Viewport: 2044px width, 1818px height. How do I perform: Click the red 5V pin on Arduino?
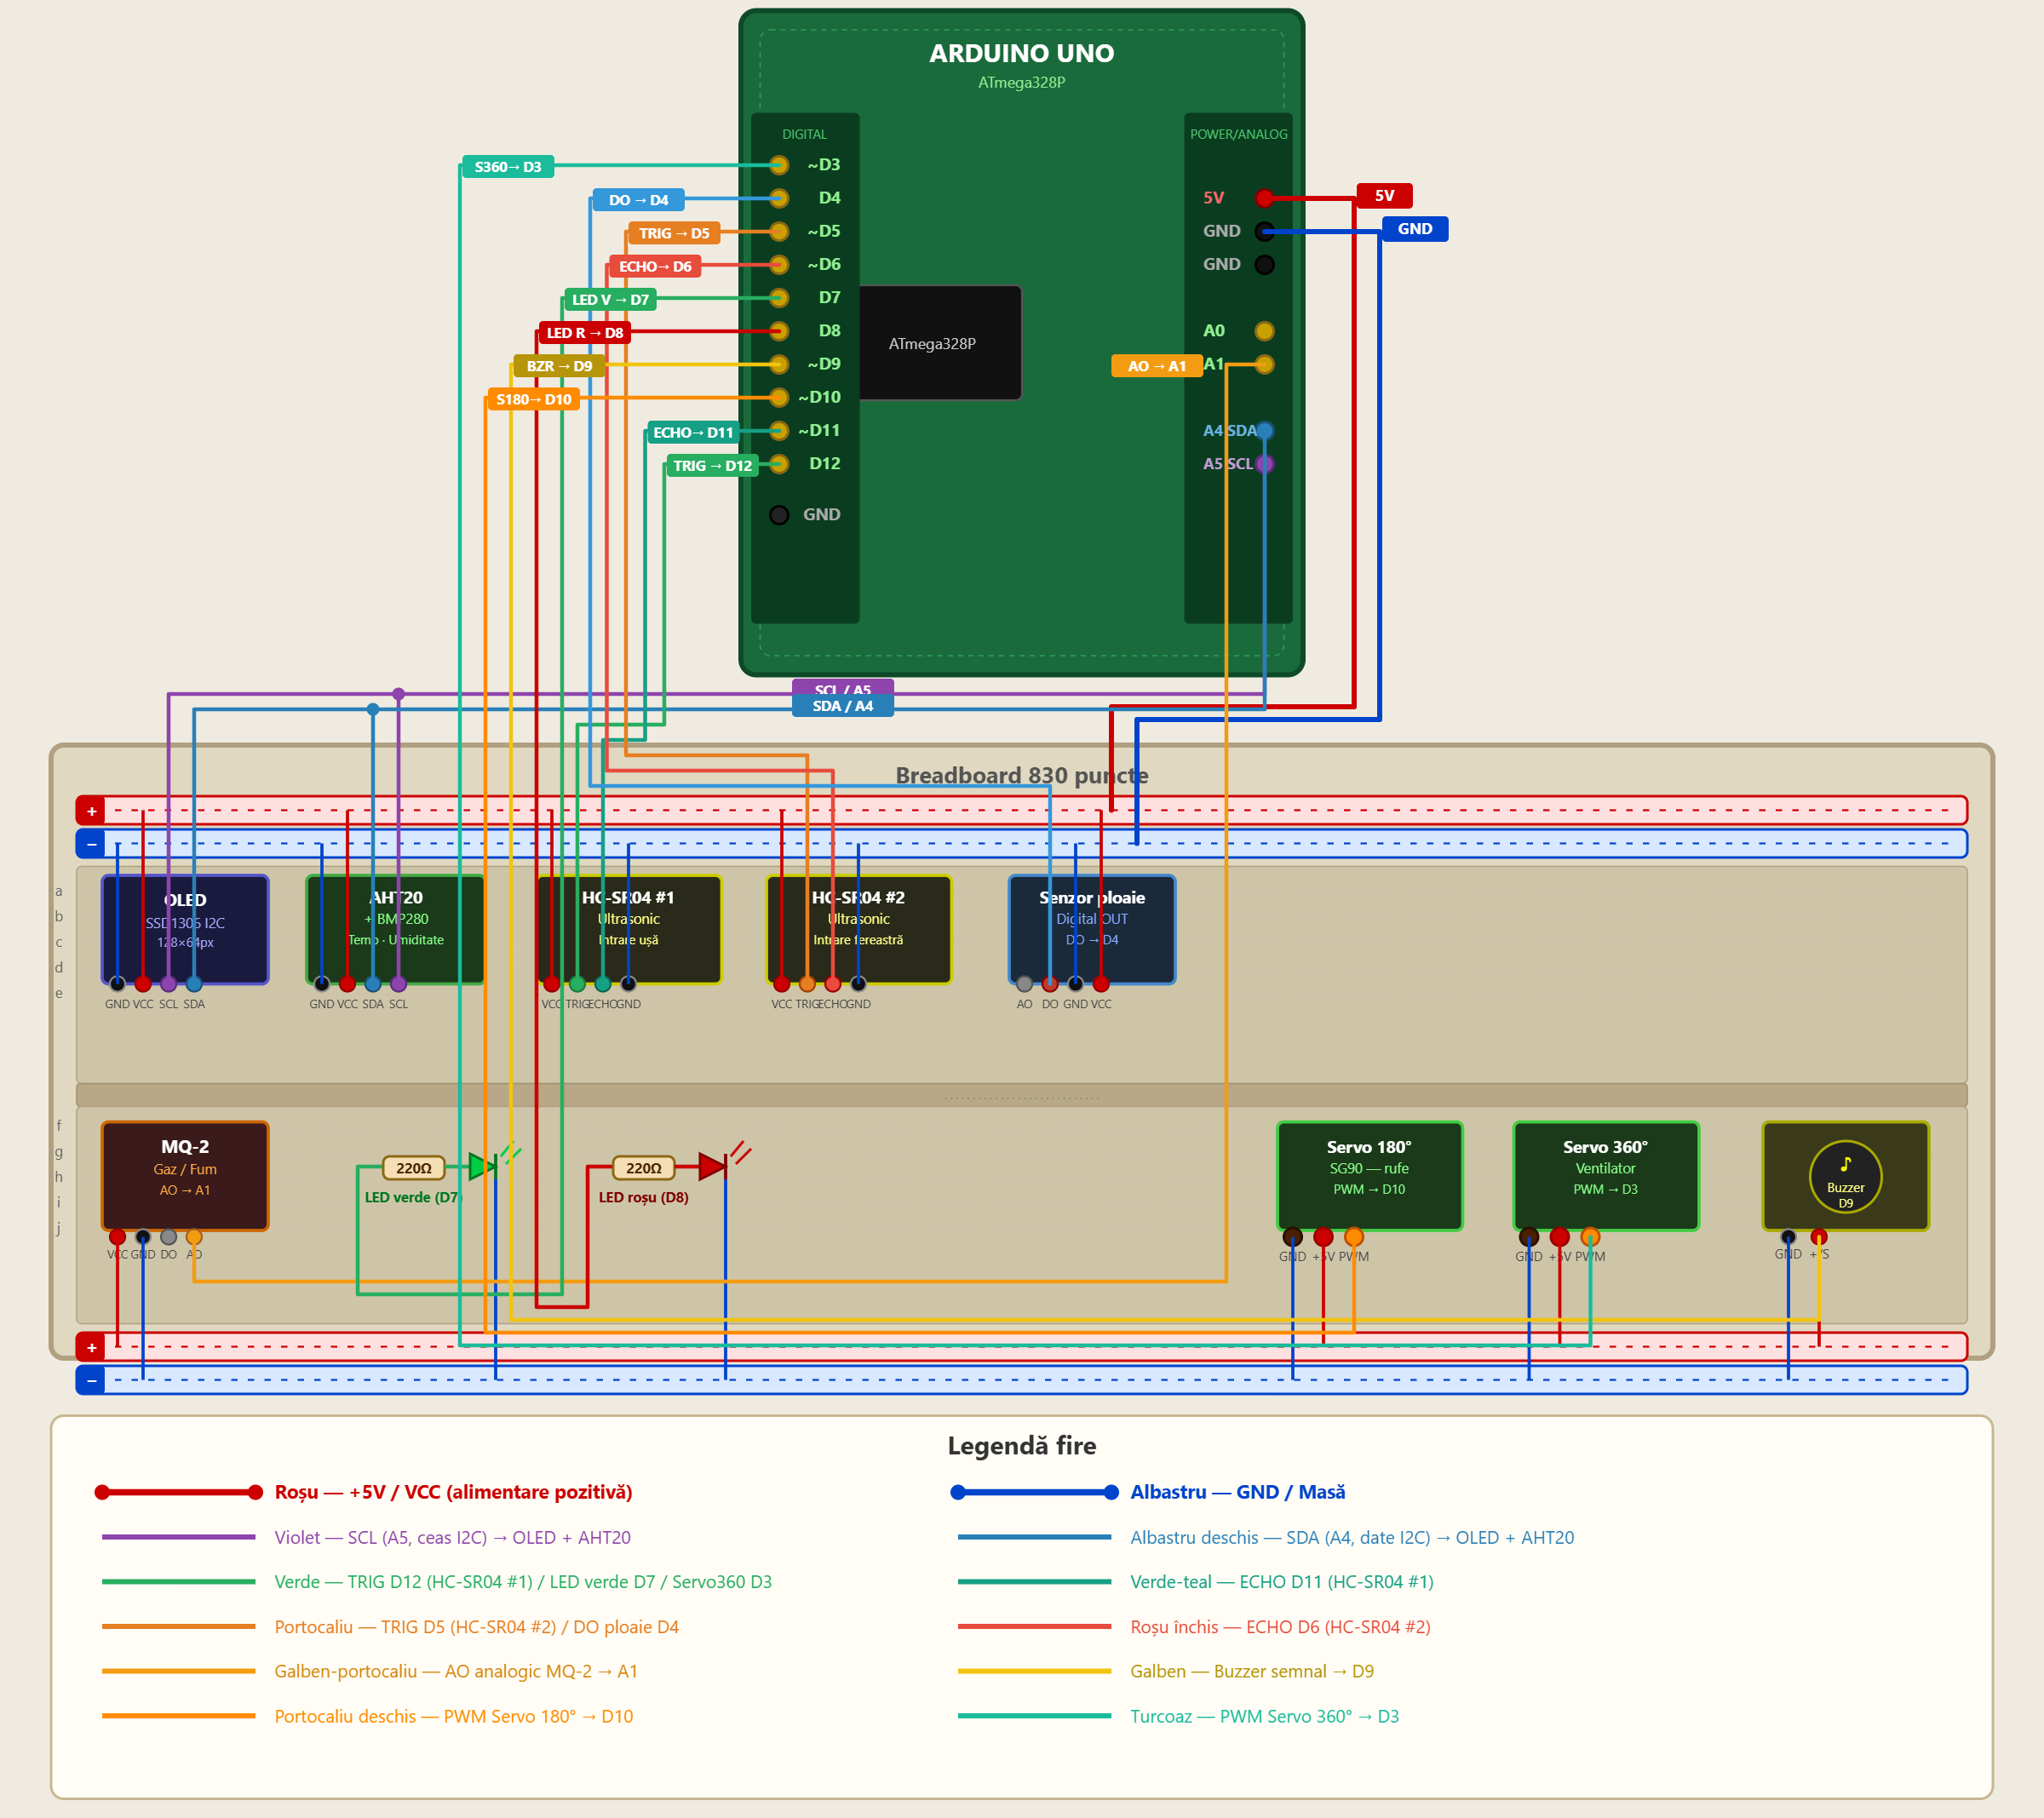pyautogui.click(x=1264, y=198)
